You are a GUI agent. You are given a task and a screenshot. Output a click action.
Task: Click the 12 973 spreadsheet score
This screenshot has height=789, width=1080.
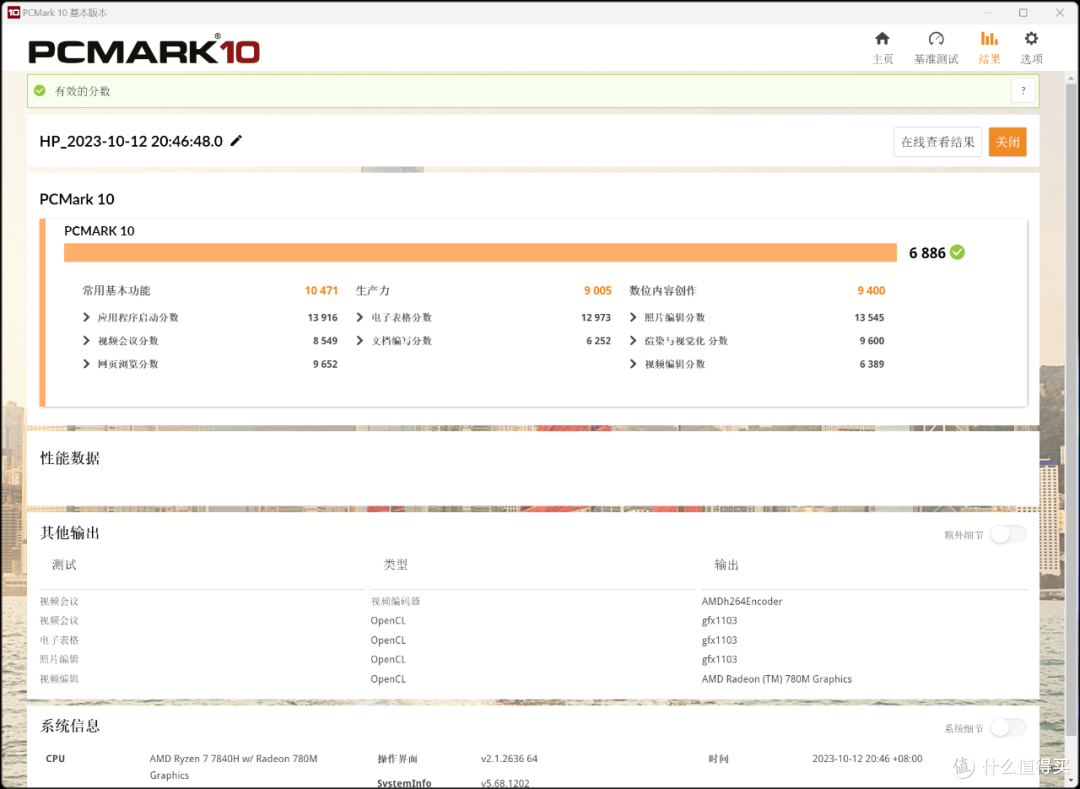point(596,317)
